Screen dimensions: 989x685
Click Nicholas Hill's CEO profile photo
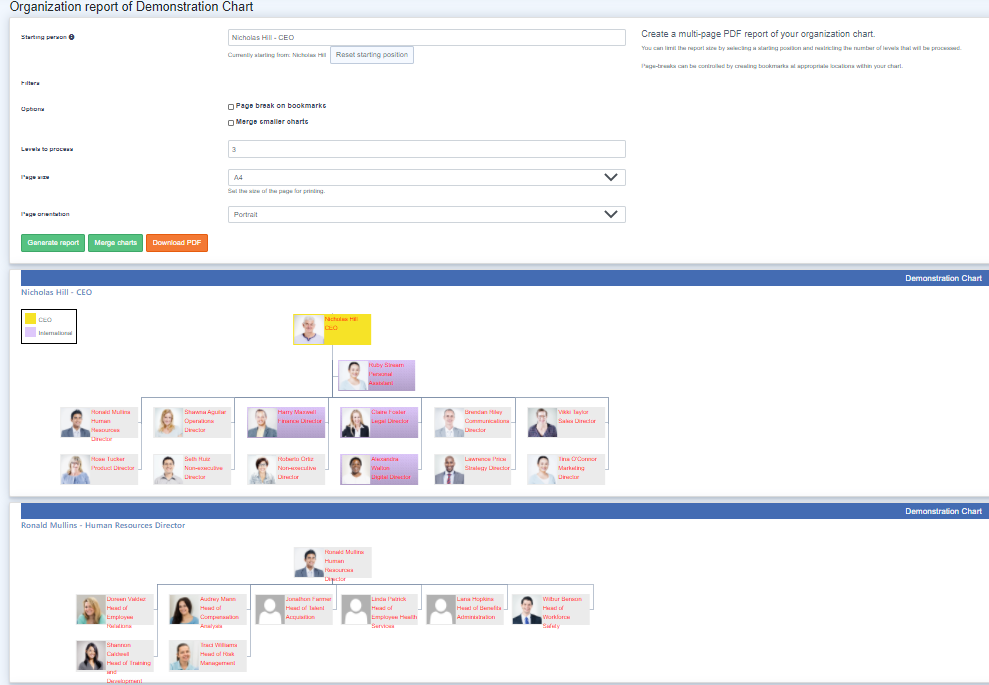[x=309, y=329]
